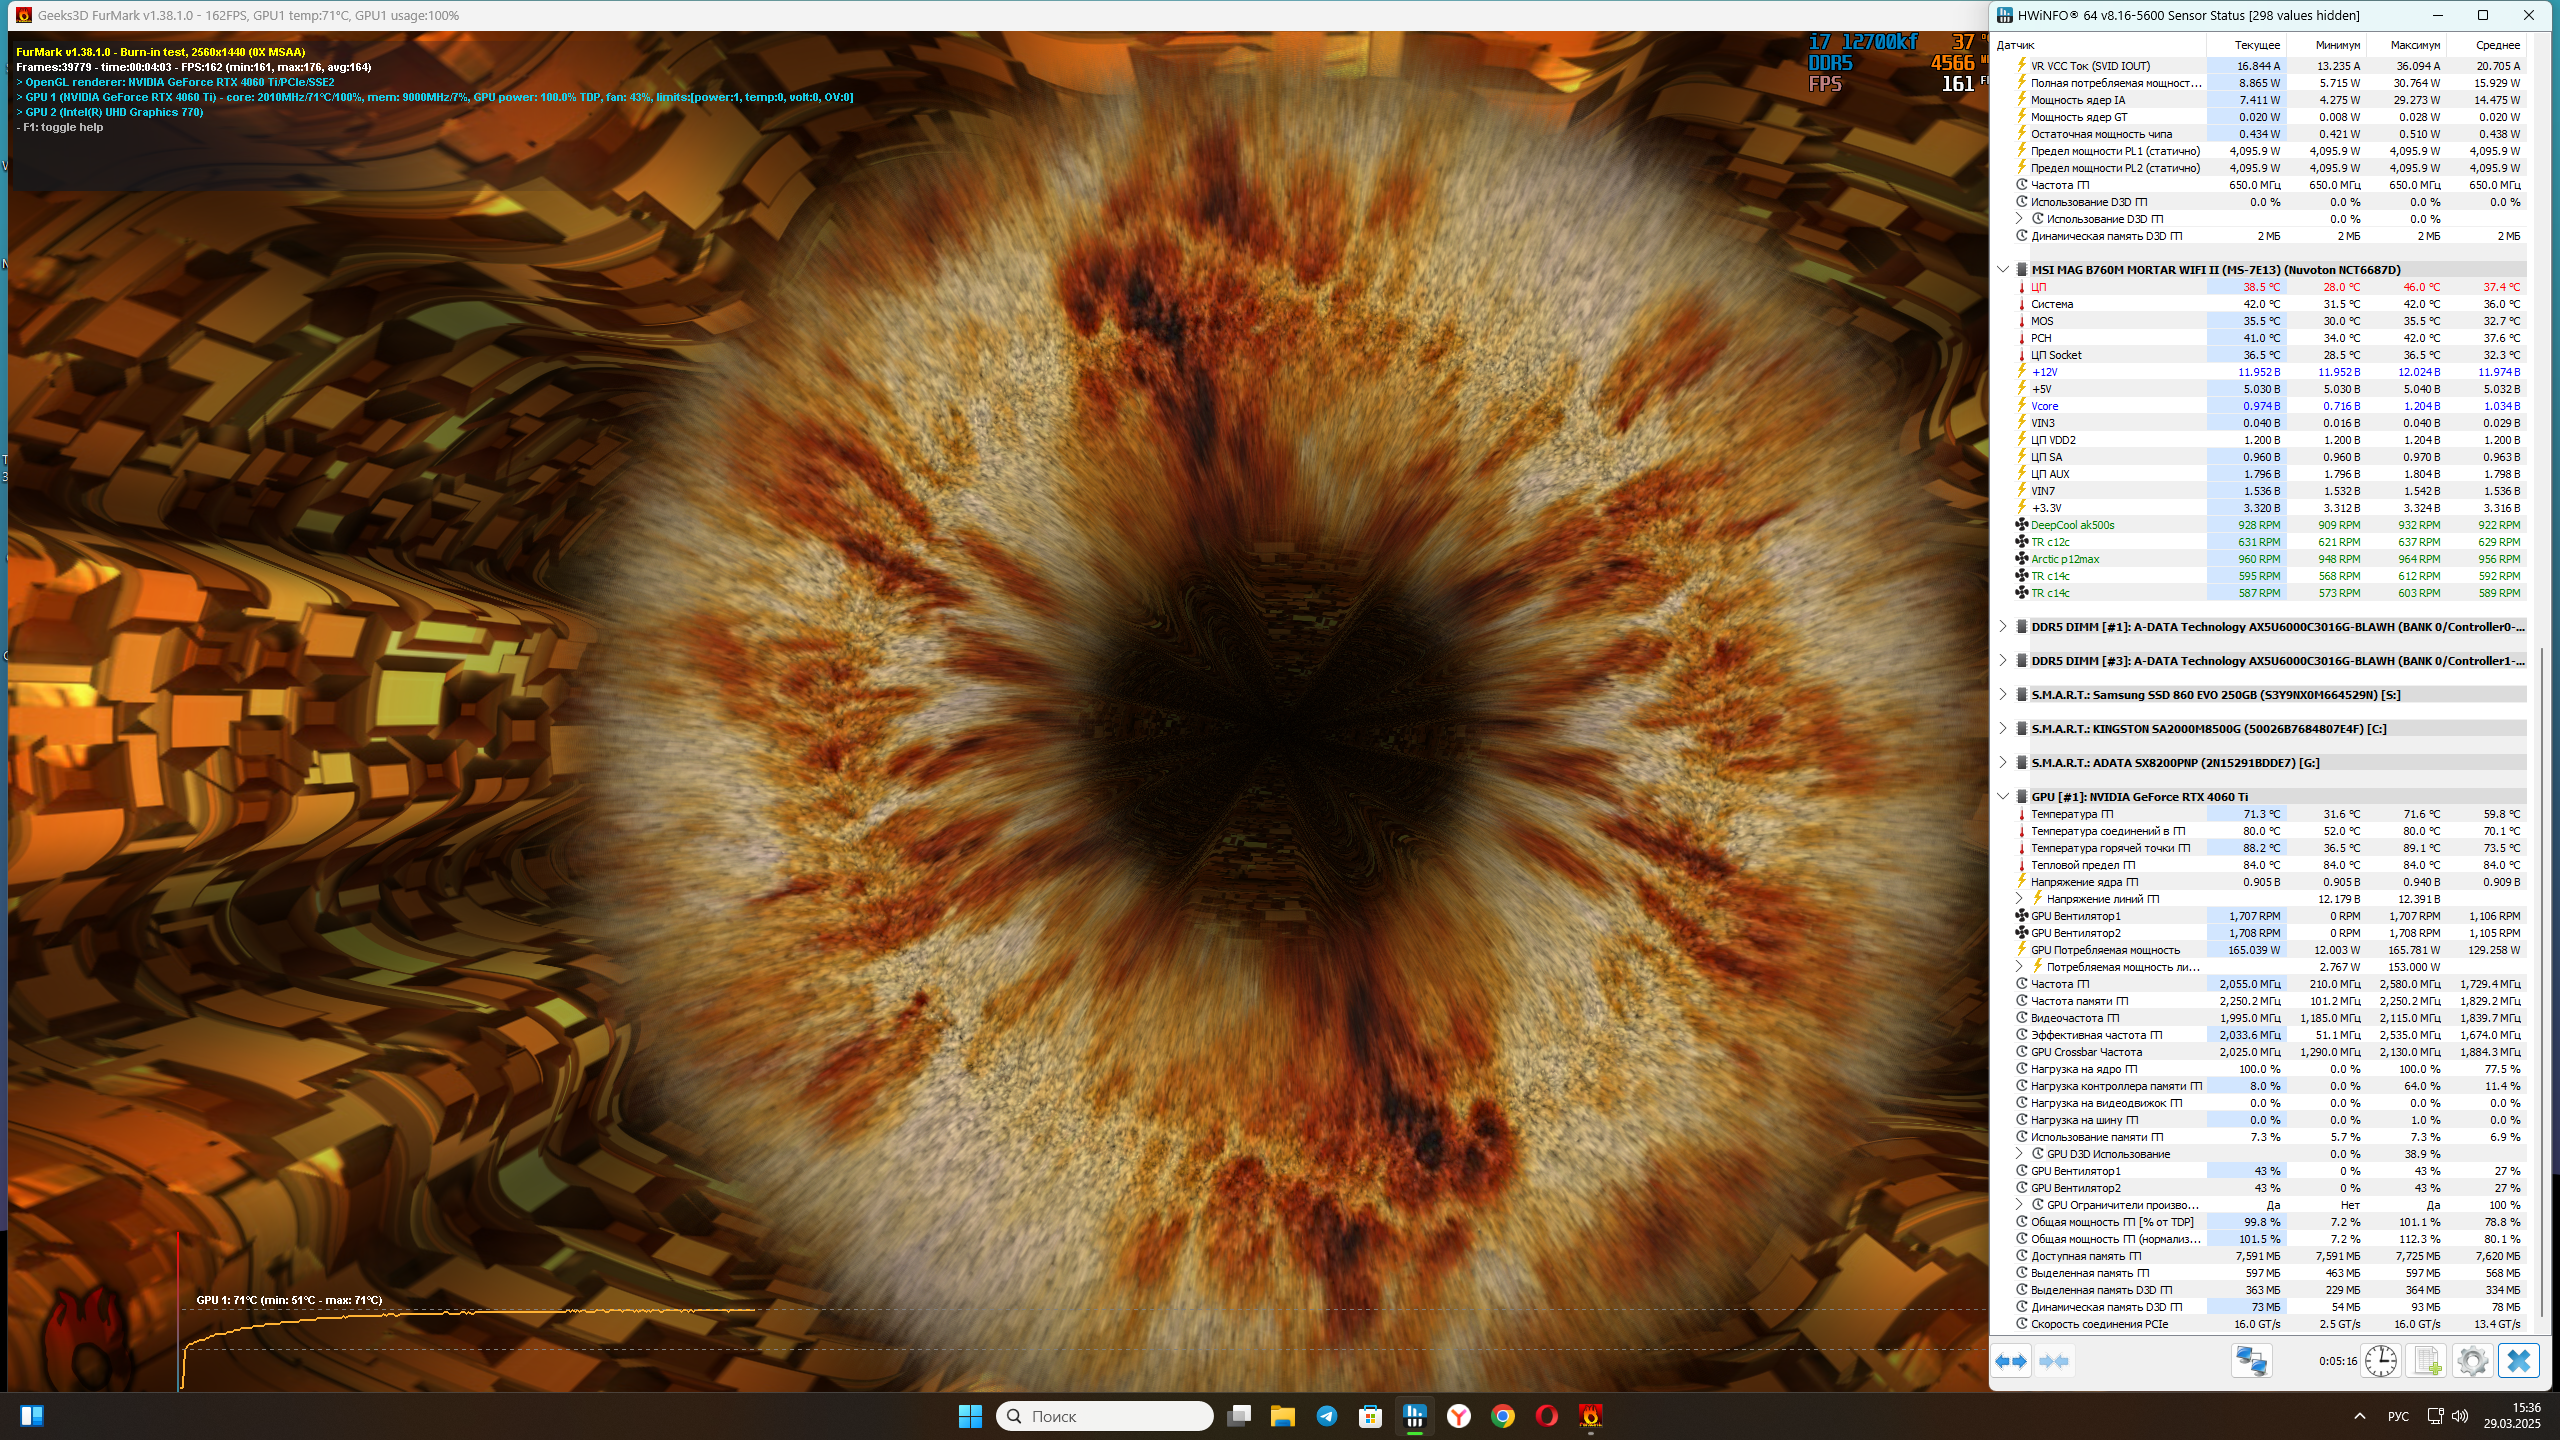The width and height of the screenshot is (2560, 1440).
Task: Click the Максимум column header
Action: (x=2415, y=45)
